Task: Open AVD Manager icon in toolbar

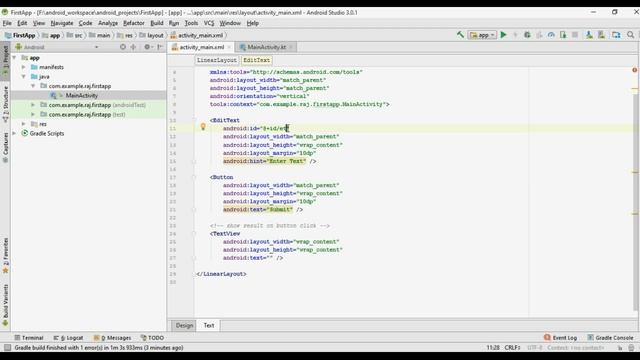Action: [589, 35]
